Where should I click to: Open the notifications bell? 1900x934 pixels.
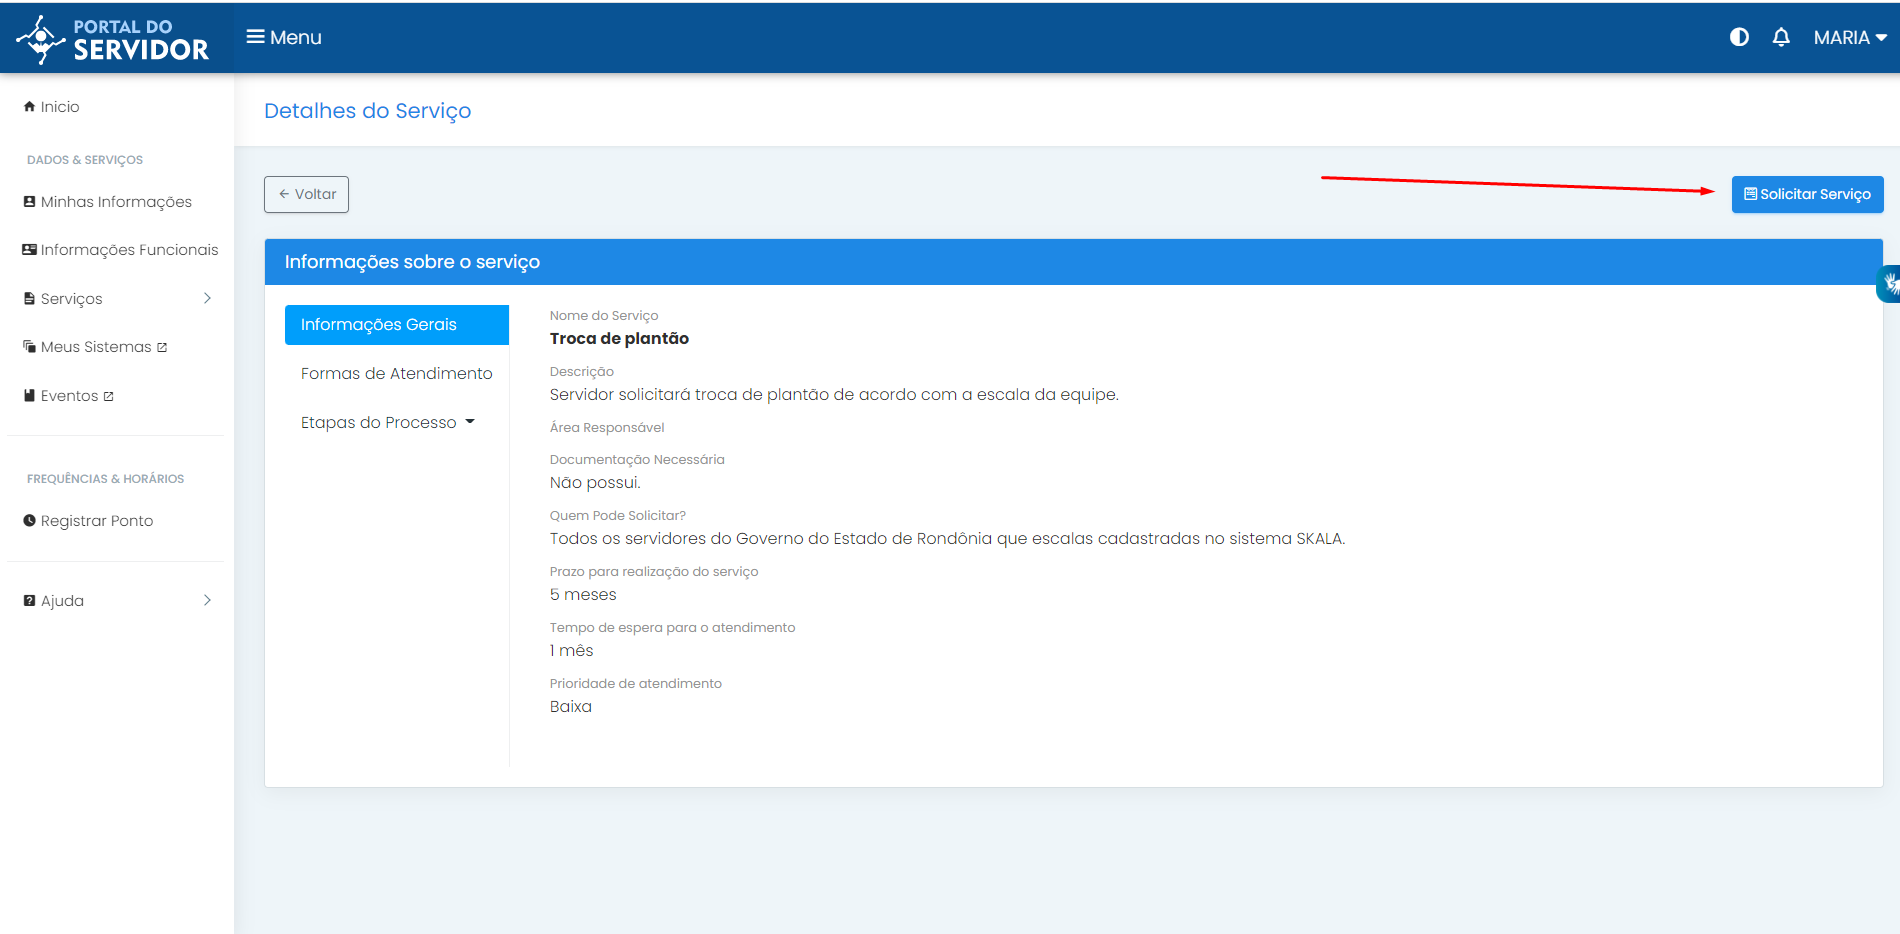[x=1781, y=37]
